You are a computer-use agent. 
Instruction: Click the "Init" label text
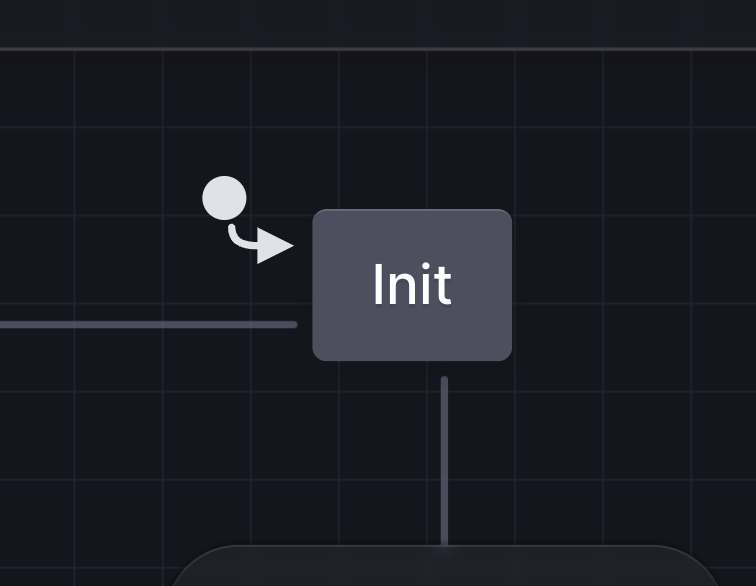411,285
